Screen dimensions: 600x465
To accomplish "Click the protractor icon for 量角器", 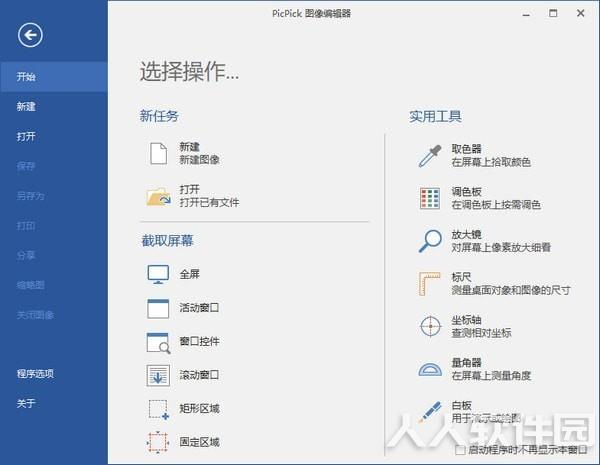I will [x=430, y=369].
